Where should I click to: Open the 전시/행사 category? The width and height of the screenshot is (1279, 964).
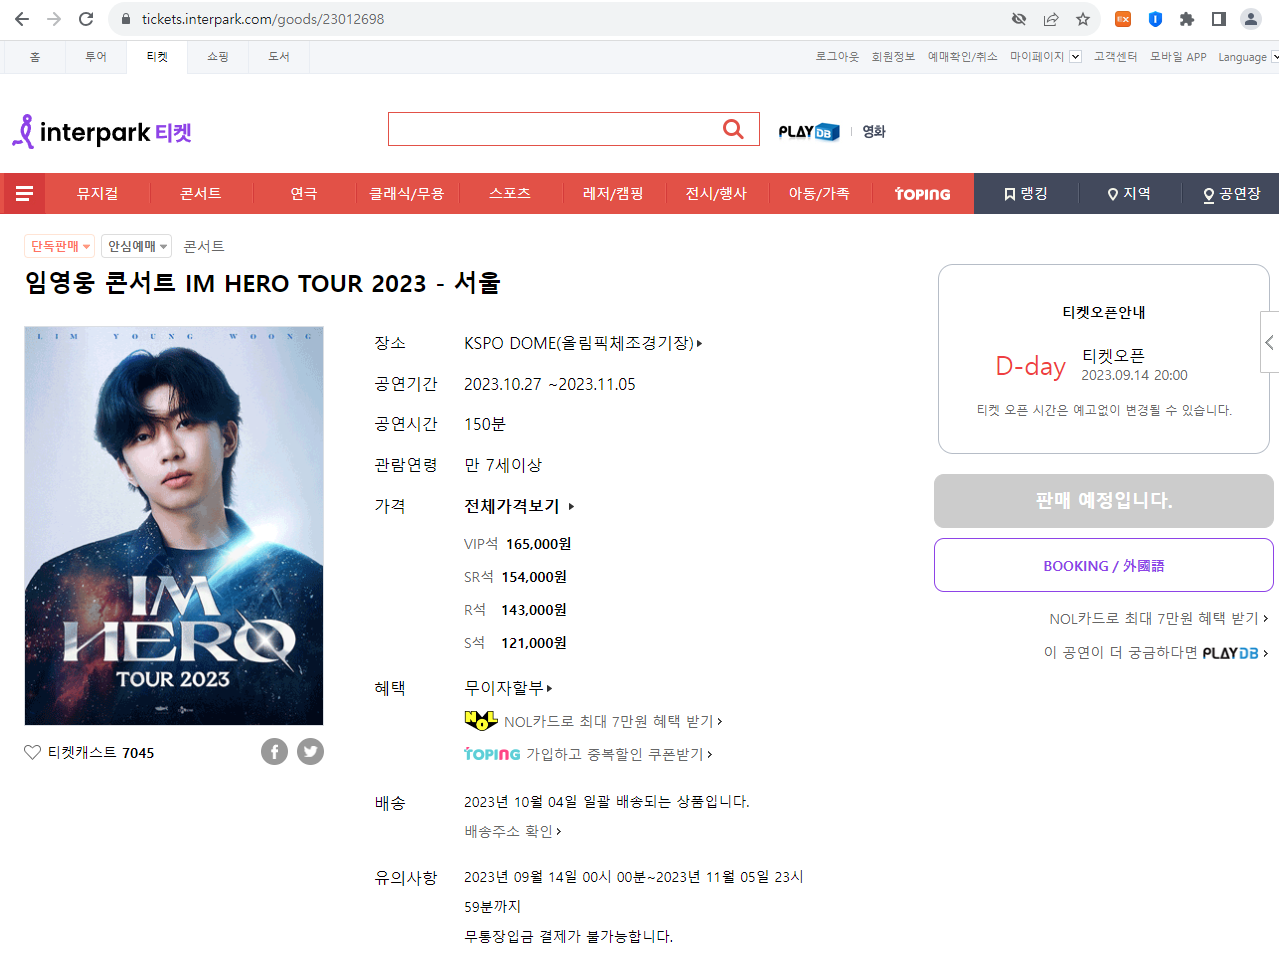click(x=716, y=194)
